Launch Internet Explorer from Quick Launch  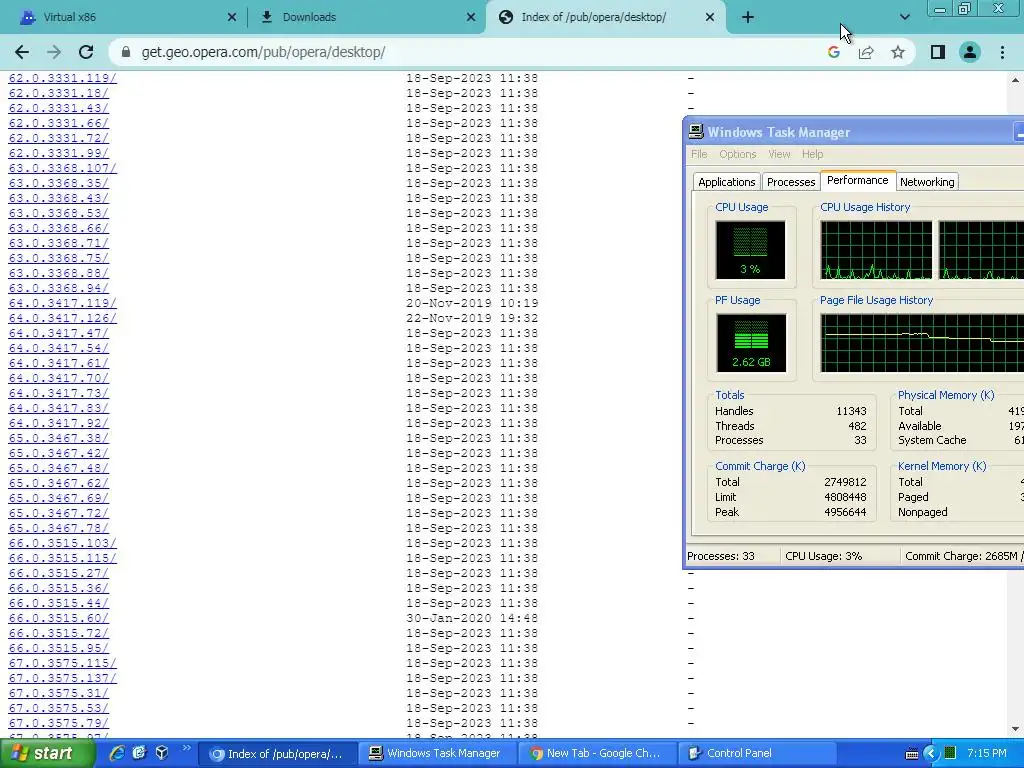point(117,753)
